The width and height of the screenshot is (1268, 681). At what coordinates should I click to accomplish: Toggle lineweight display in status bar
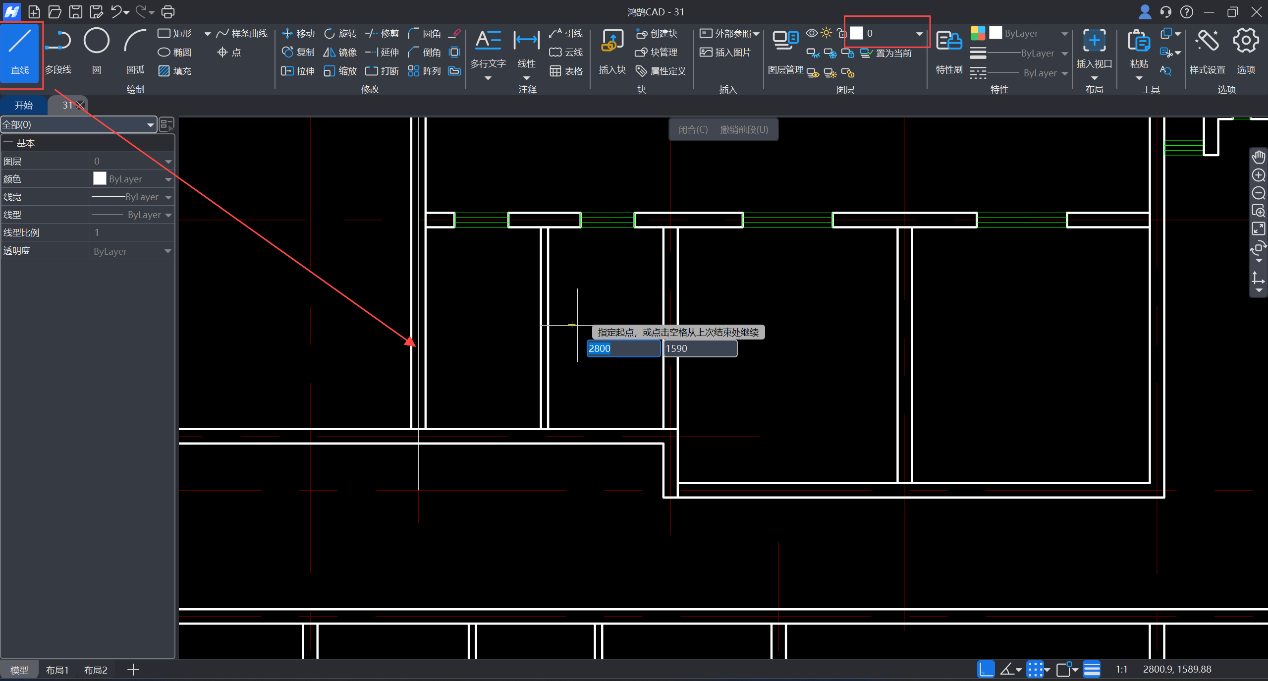[1092, 669]
